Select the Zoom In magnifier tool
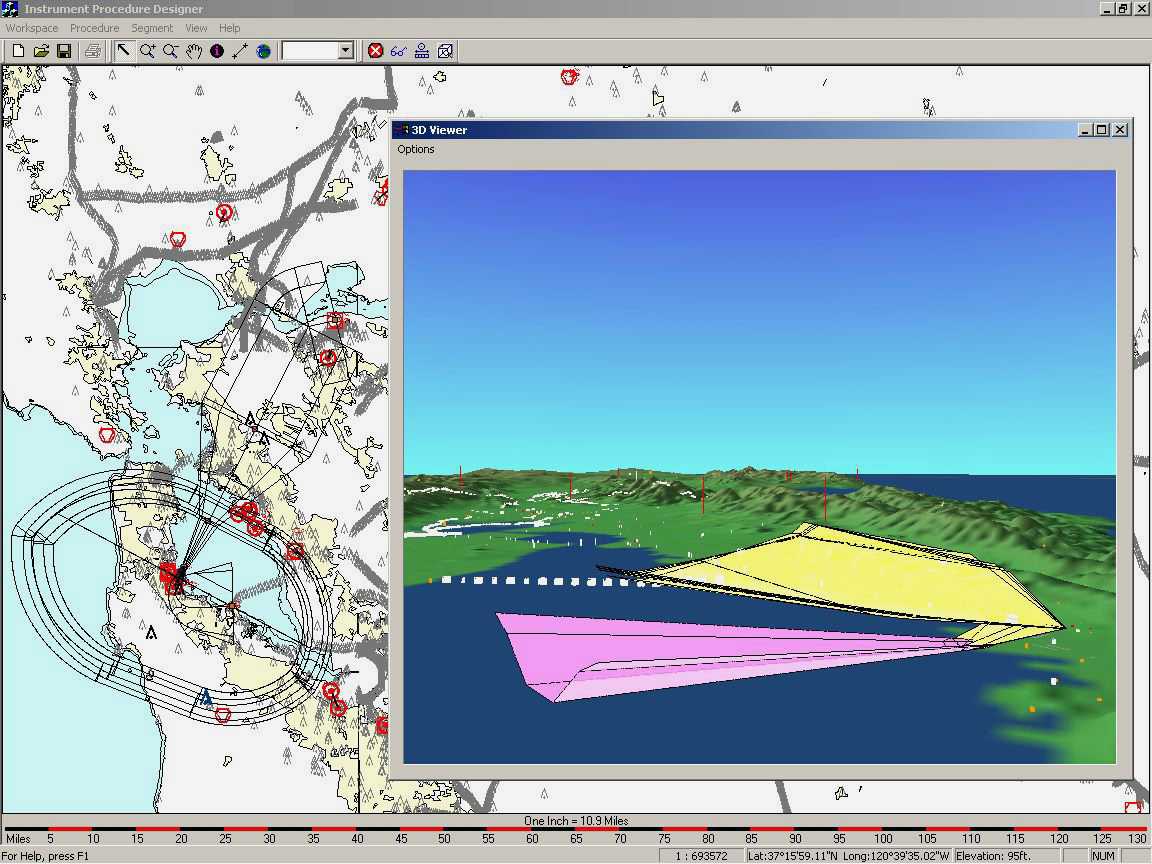Viewport: 1152px width, 864px height. [x=148, y=50]
